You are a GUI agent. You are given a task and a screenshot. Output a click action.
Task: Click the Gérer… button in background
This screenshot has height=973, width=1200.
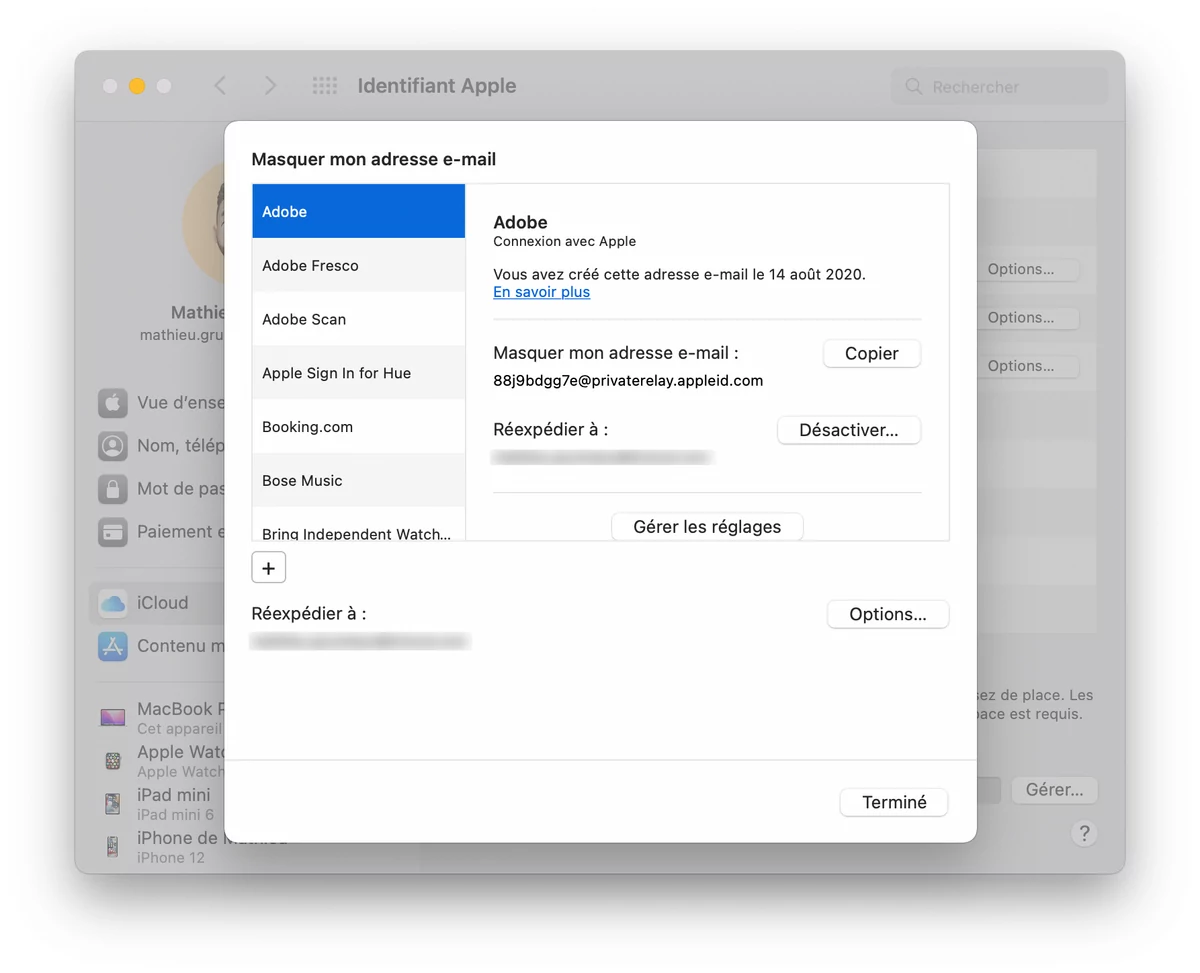pos(1054,790)
